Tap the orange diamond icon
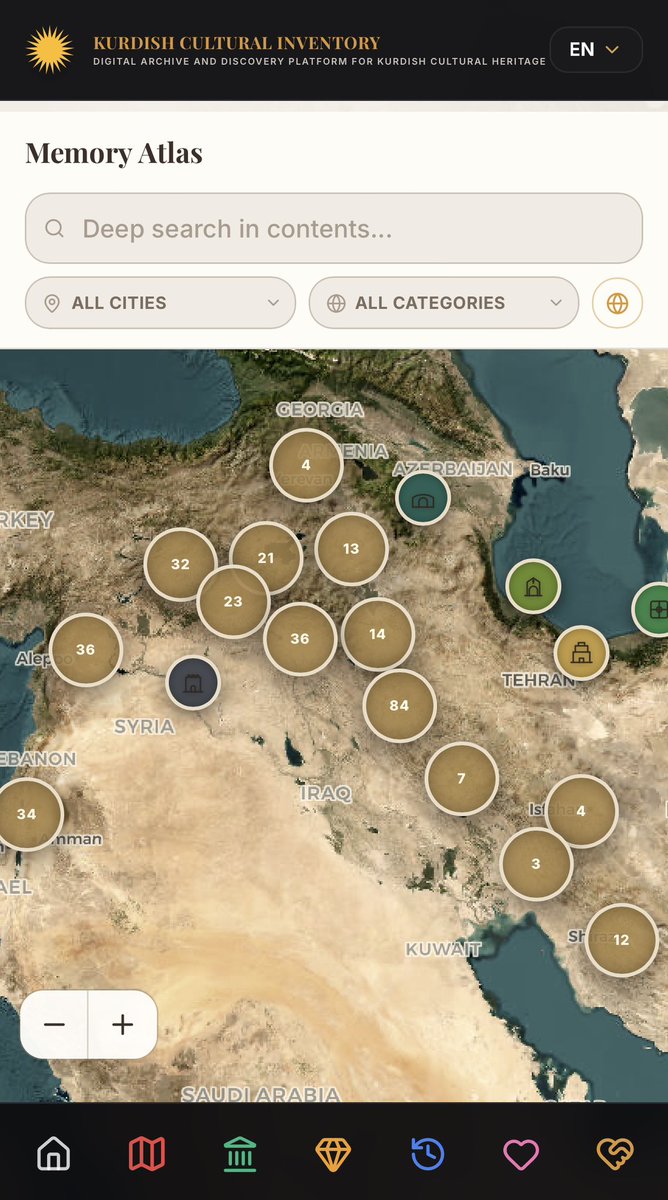 point(334,1155)
